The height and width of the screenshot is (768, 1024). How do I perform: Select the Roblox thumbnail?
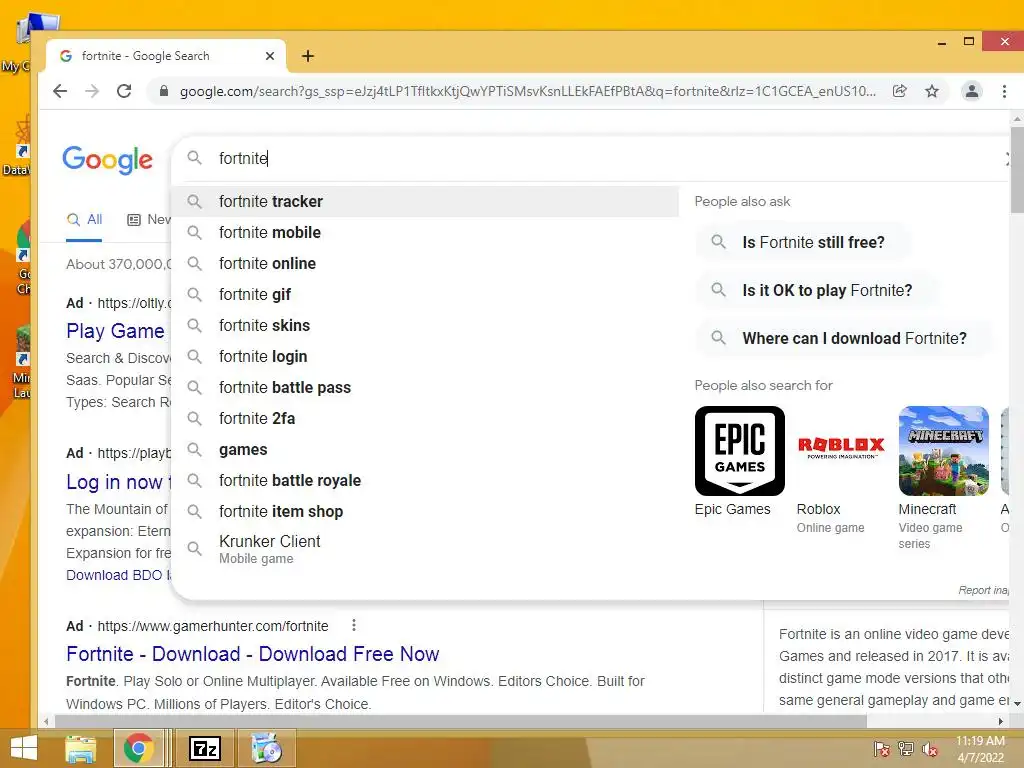842,451
